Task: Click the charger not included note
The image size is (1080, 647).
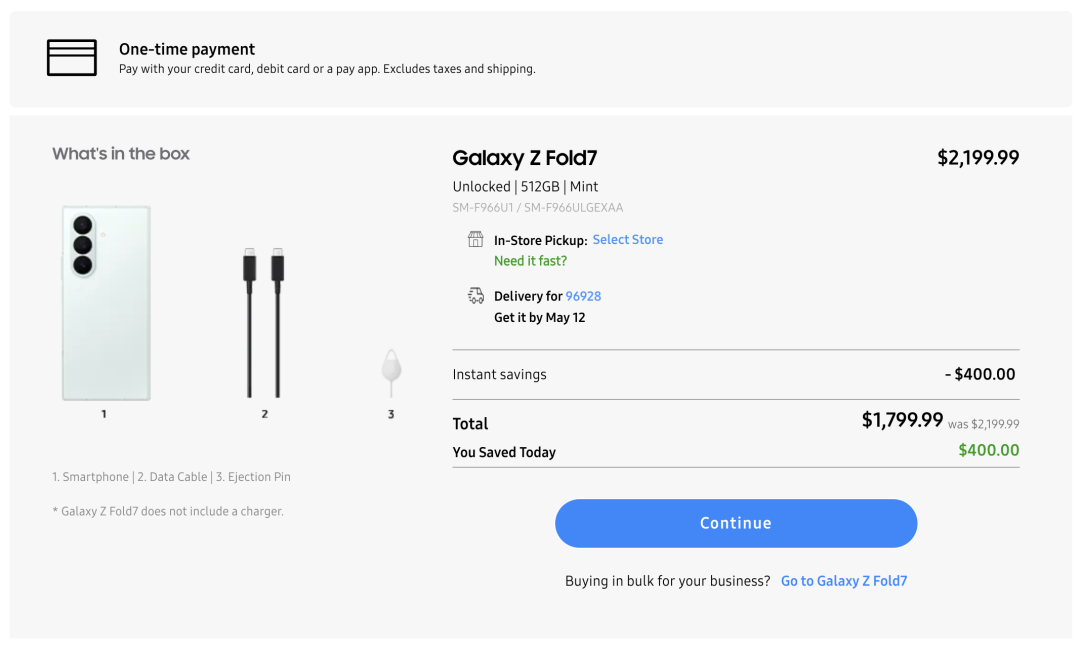Action: tap(168, 511)
